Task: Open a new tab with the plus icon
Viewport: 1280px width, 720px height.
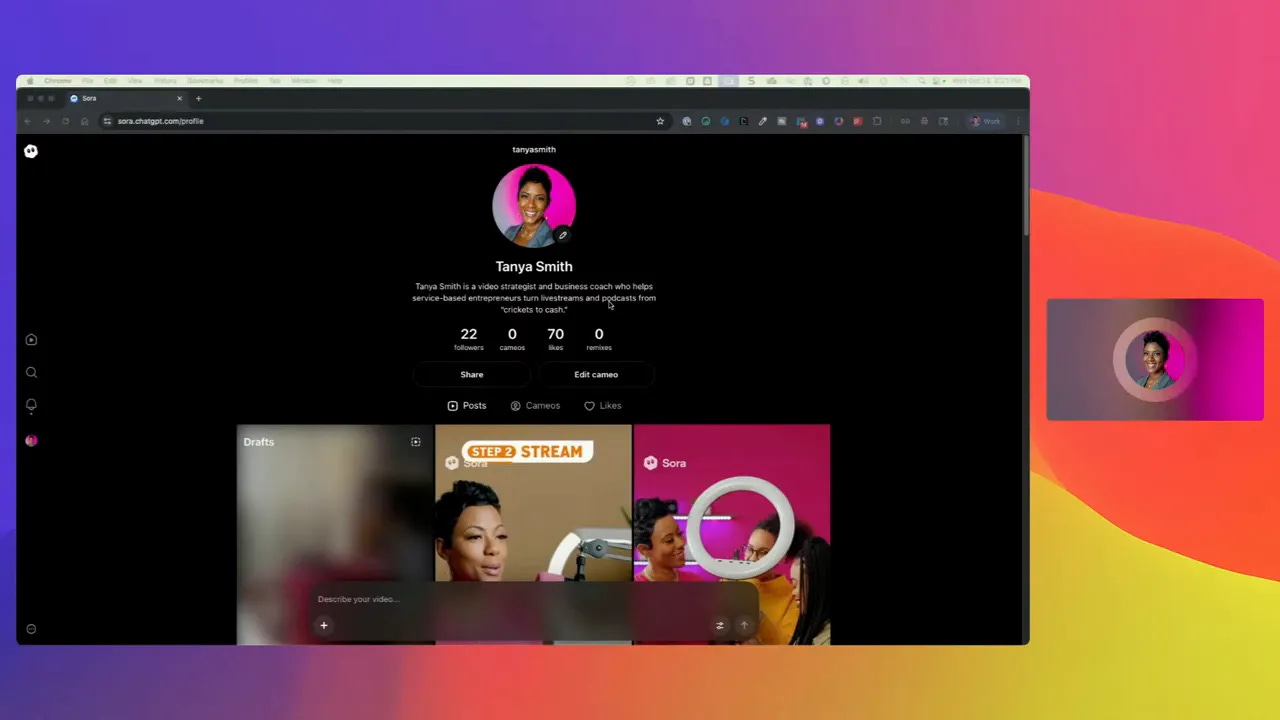Action: click(198, 98)
